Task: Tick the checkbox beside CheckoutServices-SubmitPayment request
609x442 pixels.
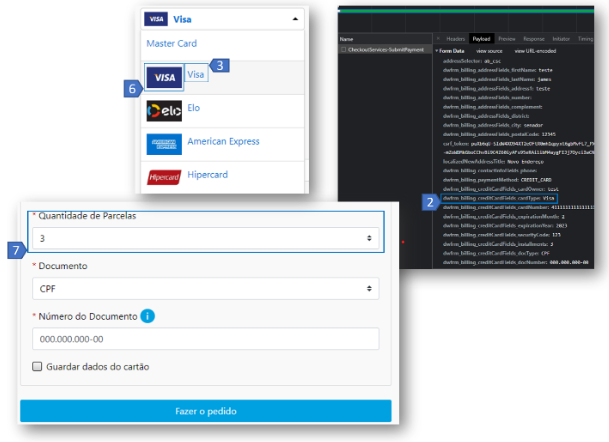Action: click(343, 50)
